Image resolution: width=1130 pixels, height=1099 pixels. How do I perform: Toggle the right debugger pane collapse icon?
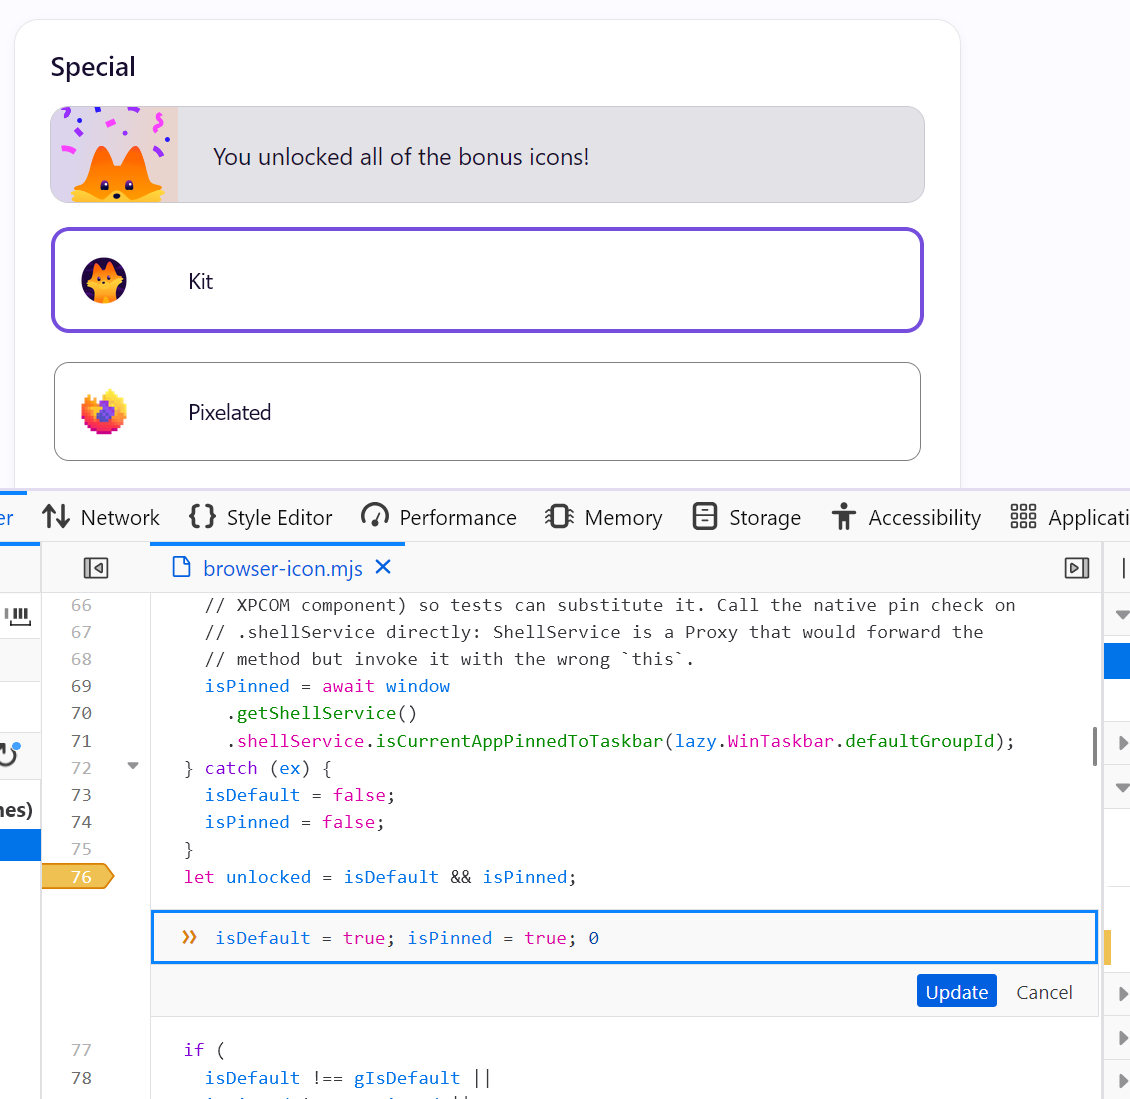pyautogui.click(x=1077, y=568)
